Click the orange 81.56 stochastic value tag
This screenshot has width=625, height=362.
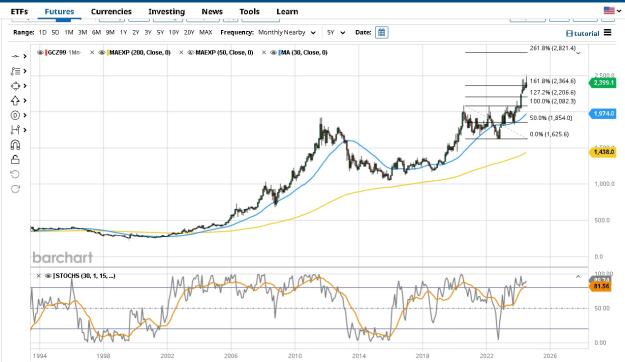600,286
